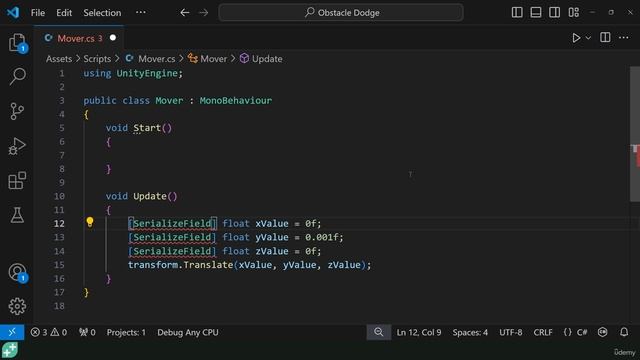Split the editor to the right

[x=605, y=38]
